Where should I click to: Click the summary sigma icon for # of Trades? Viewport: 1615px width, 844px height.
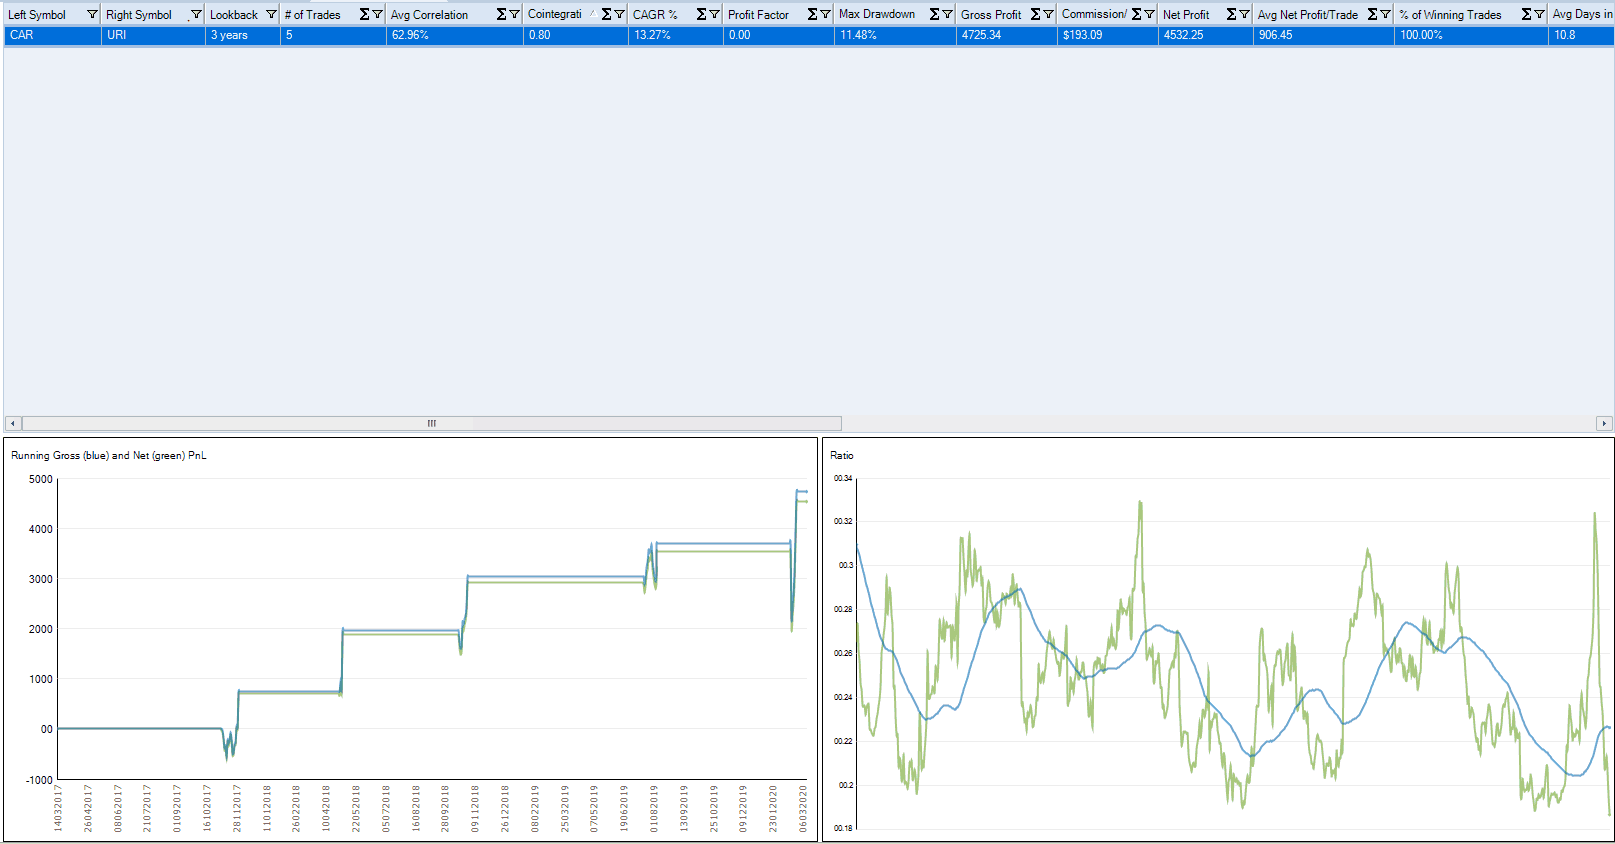(x=365, y=15)
